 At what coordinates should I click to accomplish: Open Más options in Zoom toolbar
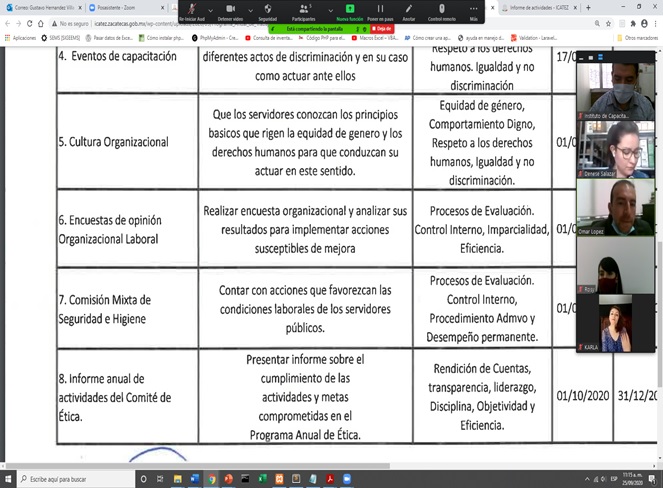[474, 11]
